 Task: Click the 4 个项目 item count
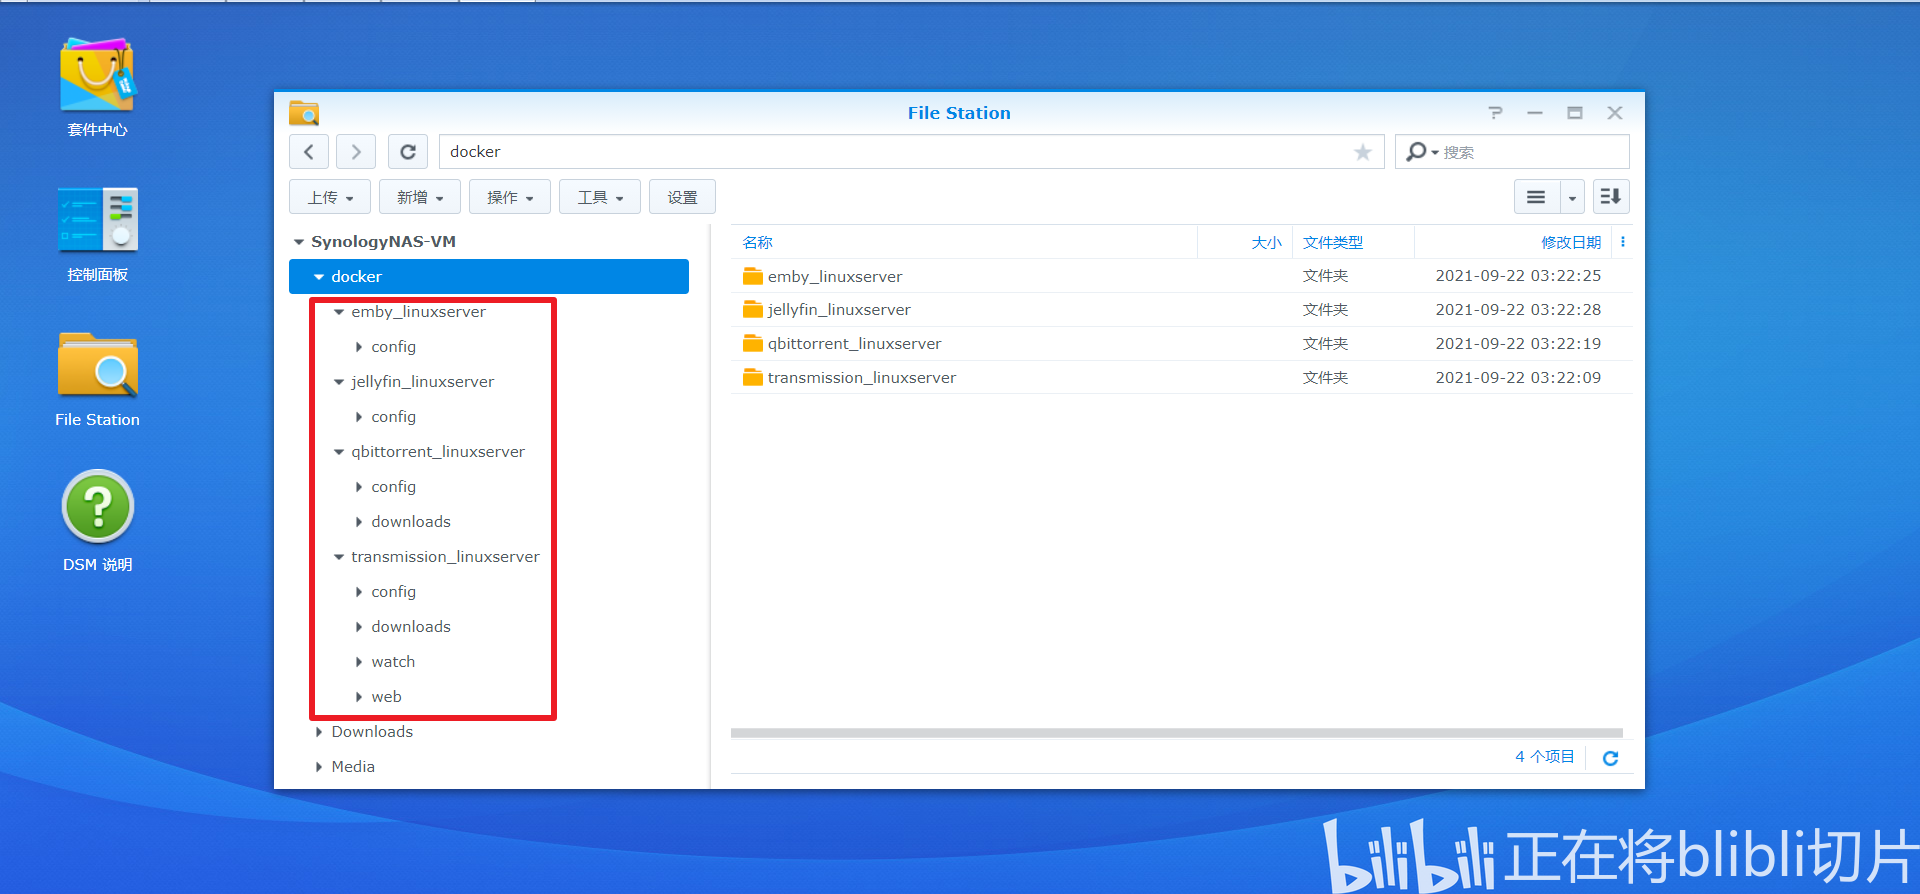tap(1544, 757)
